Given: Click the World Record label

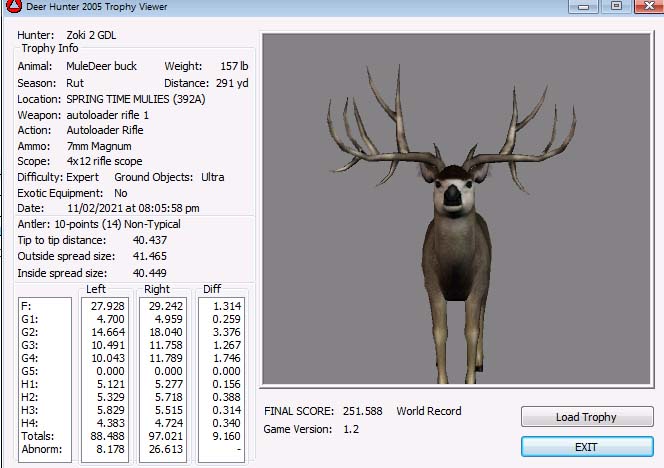Looking at the screenshot, I should (x=429, y=411).
